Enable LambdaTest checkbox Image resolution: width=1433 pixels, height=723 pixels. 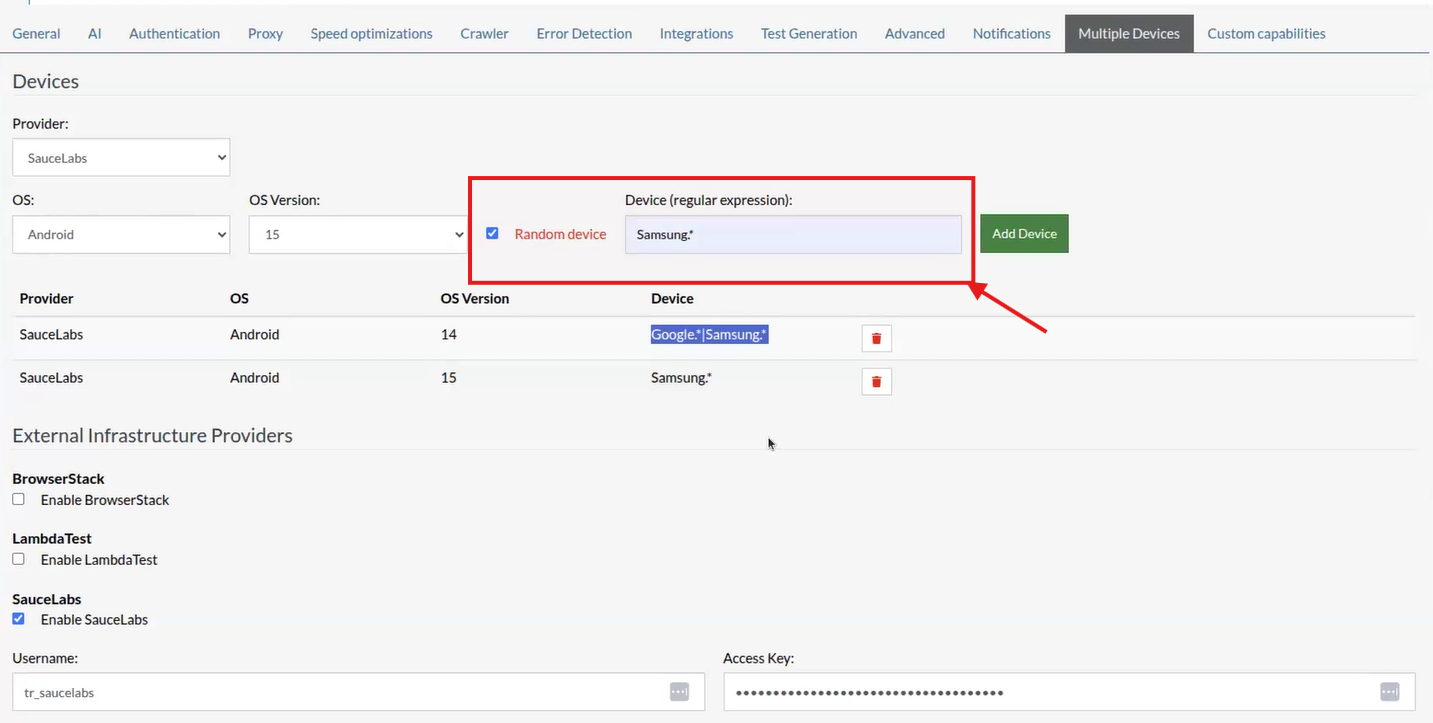coord(18,559)
